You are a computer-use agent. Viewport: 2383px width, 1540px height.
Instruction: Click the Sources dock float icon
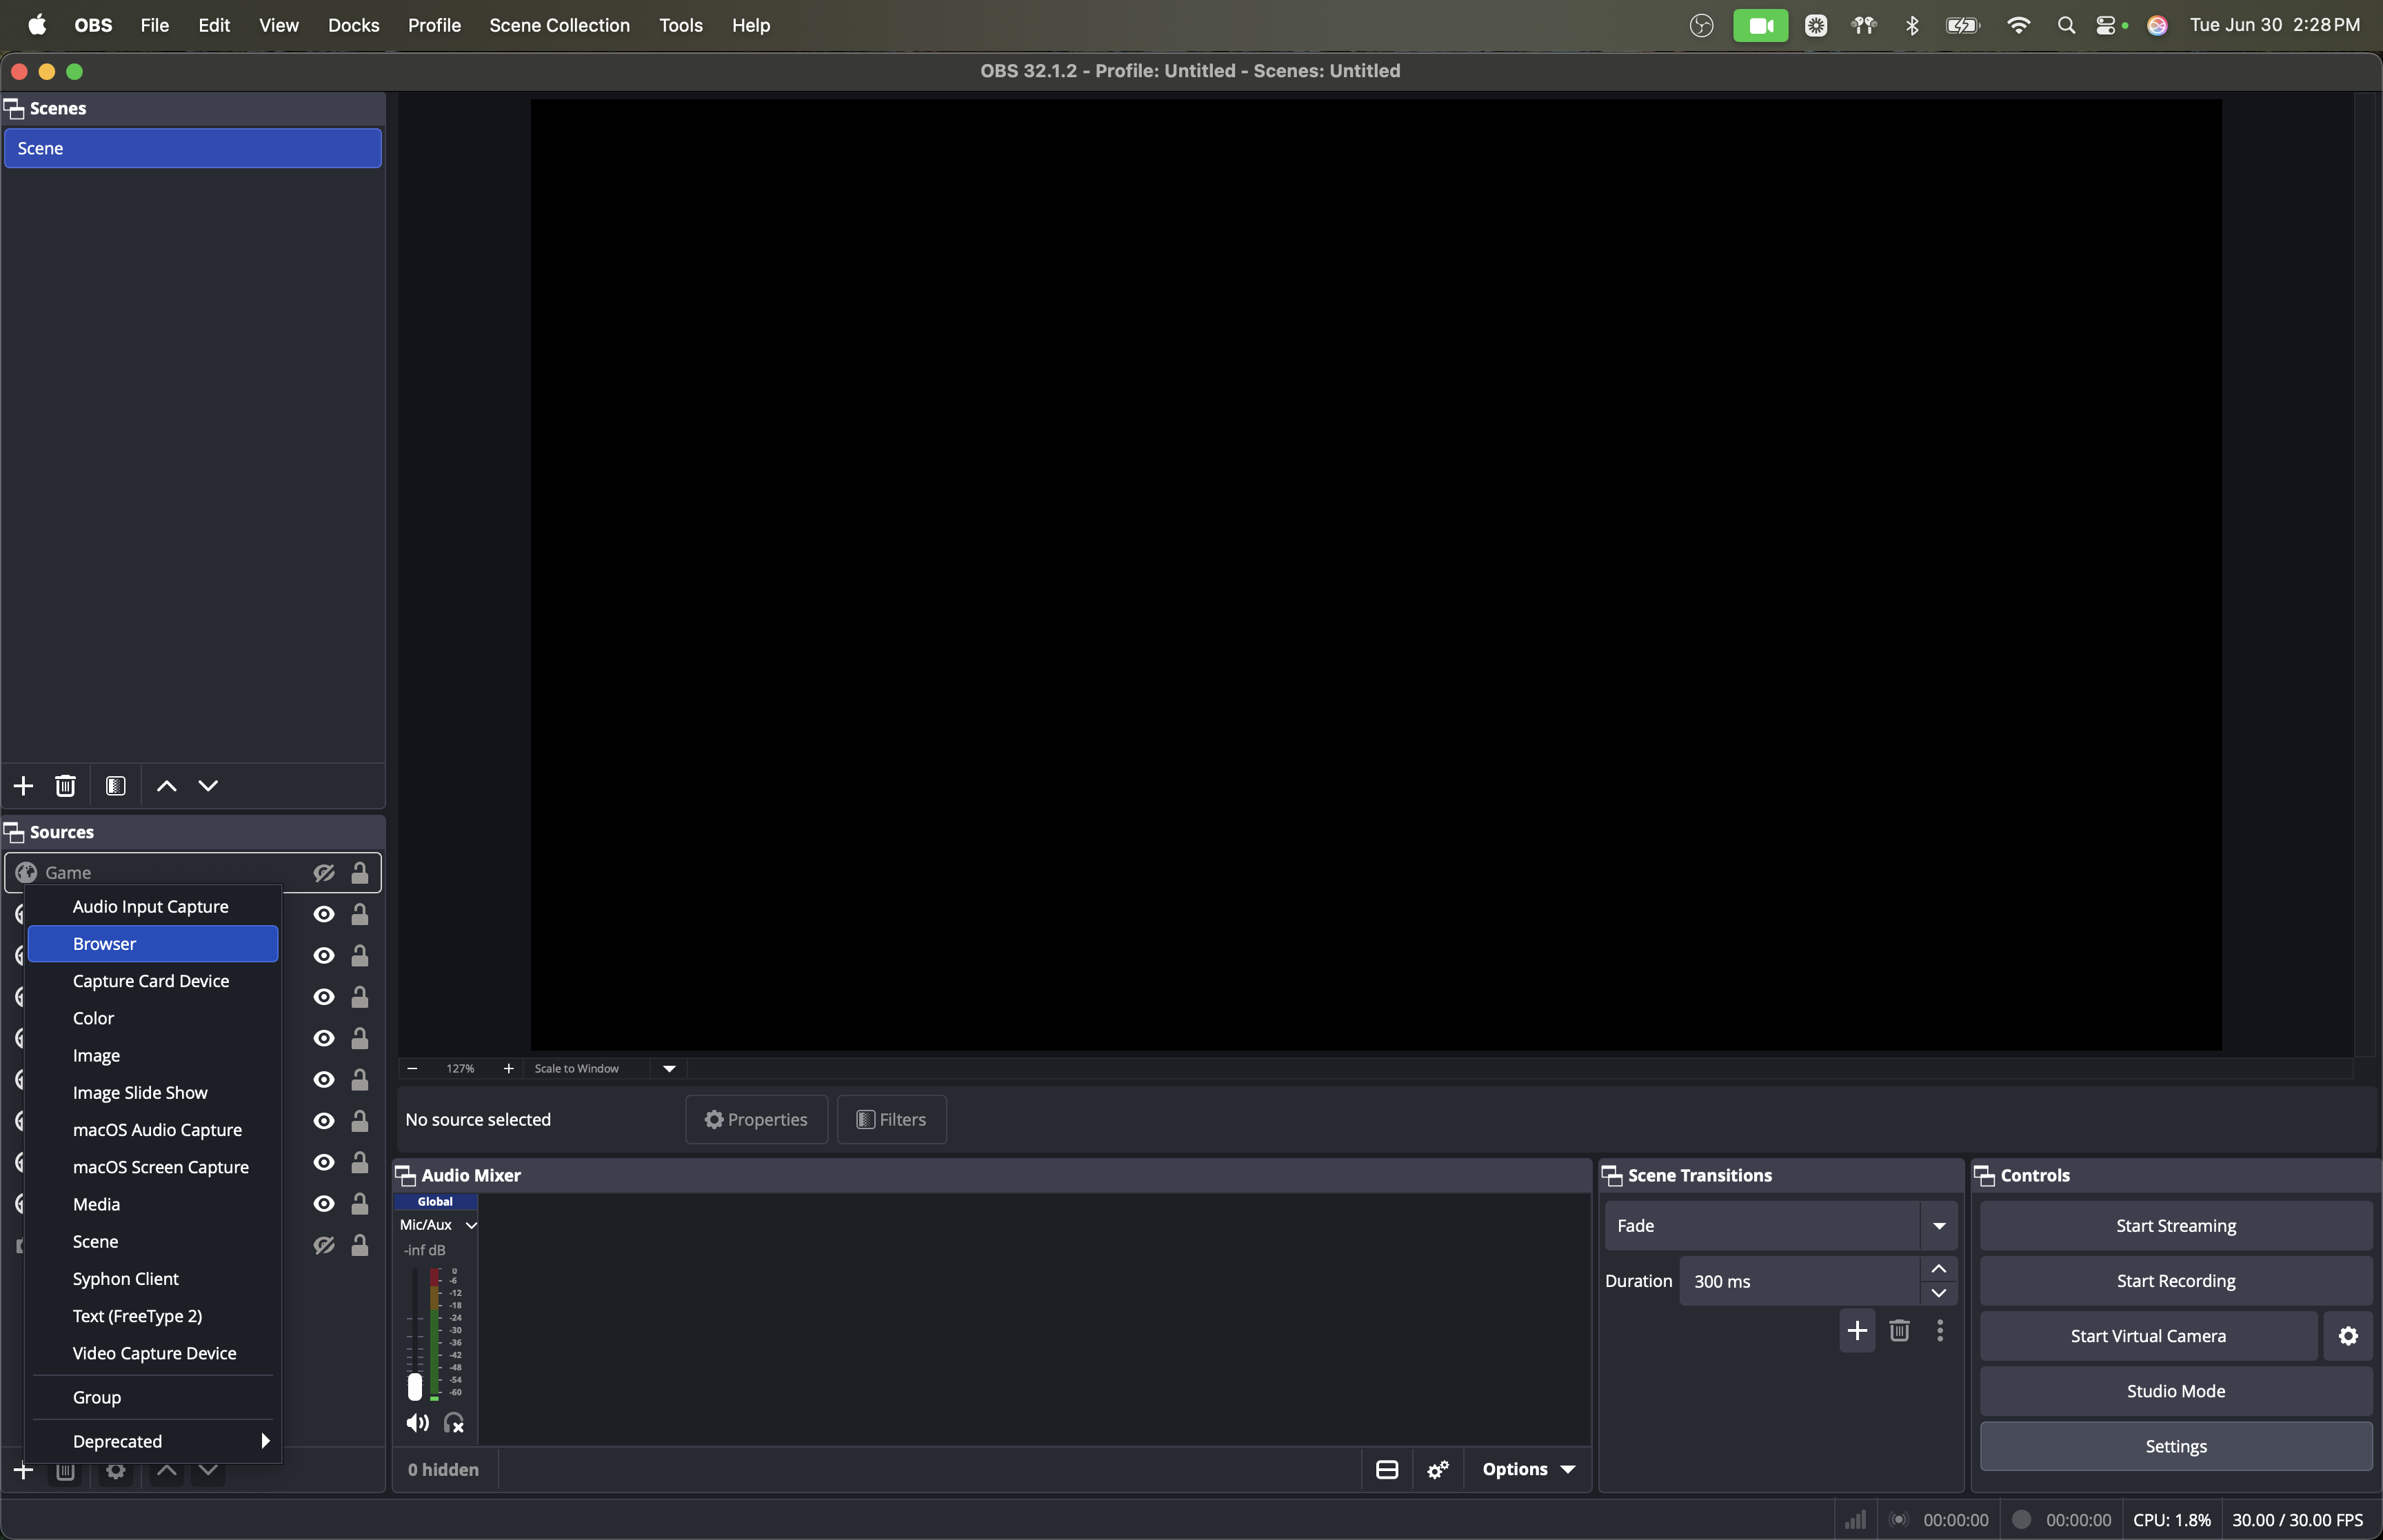point(14,832)
